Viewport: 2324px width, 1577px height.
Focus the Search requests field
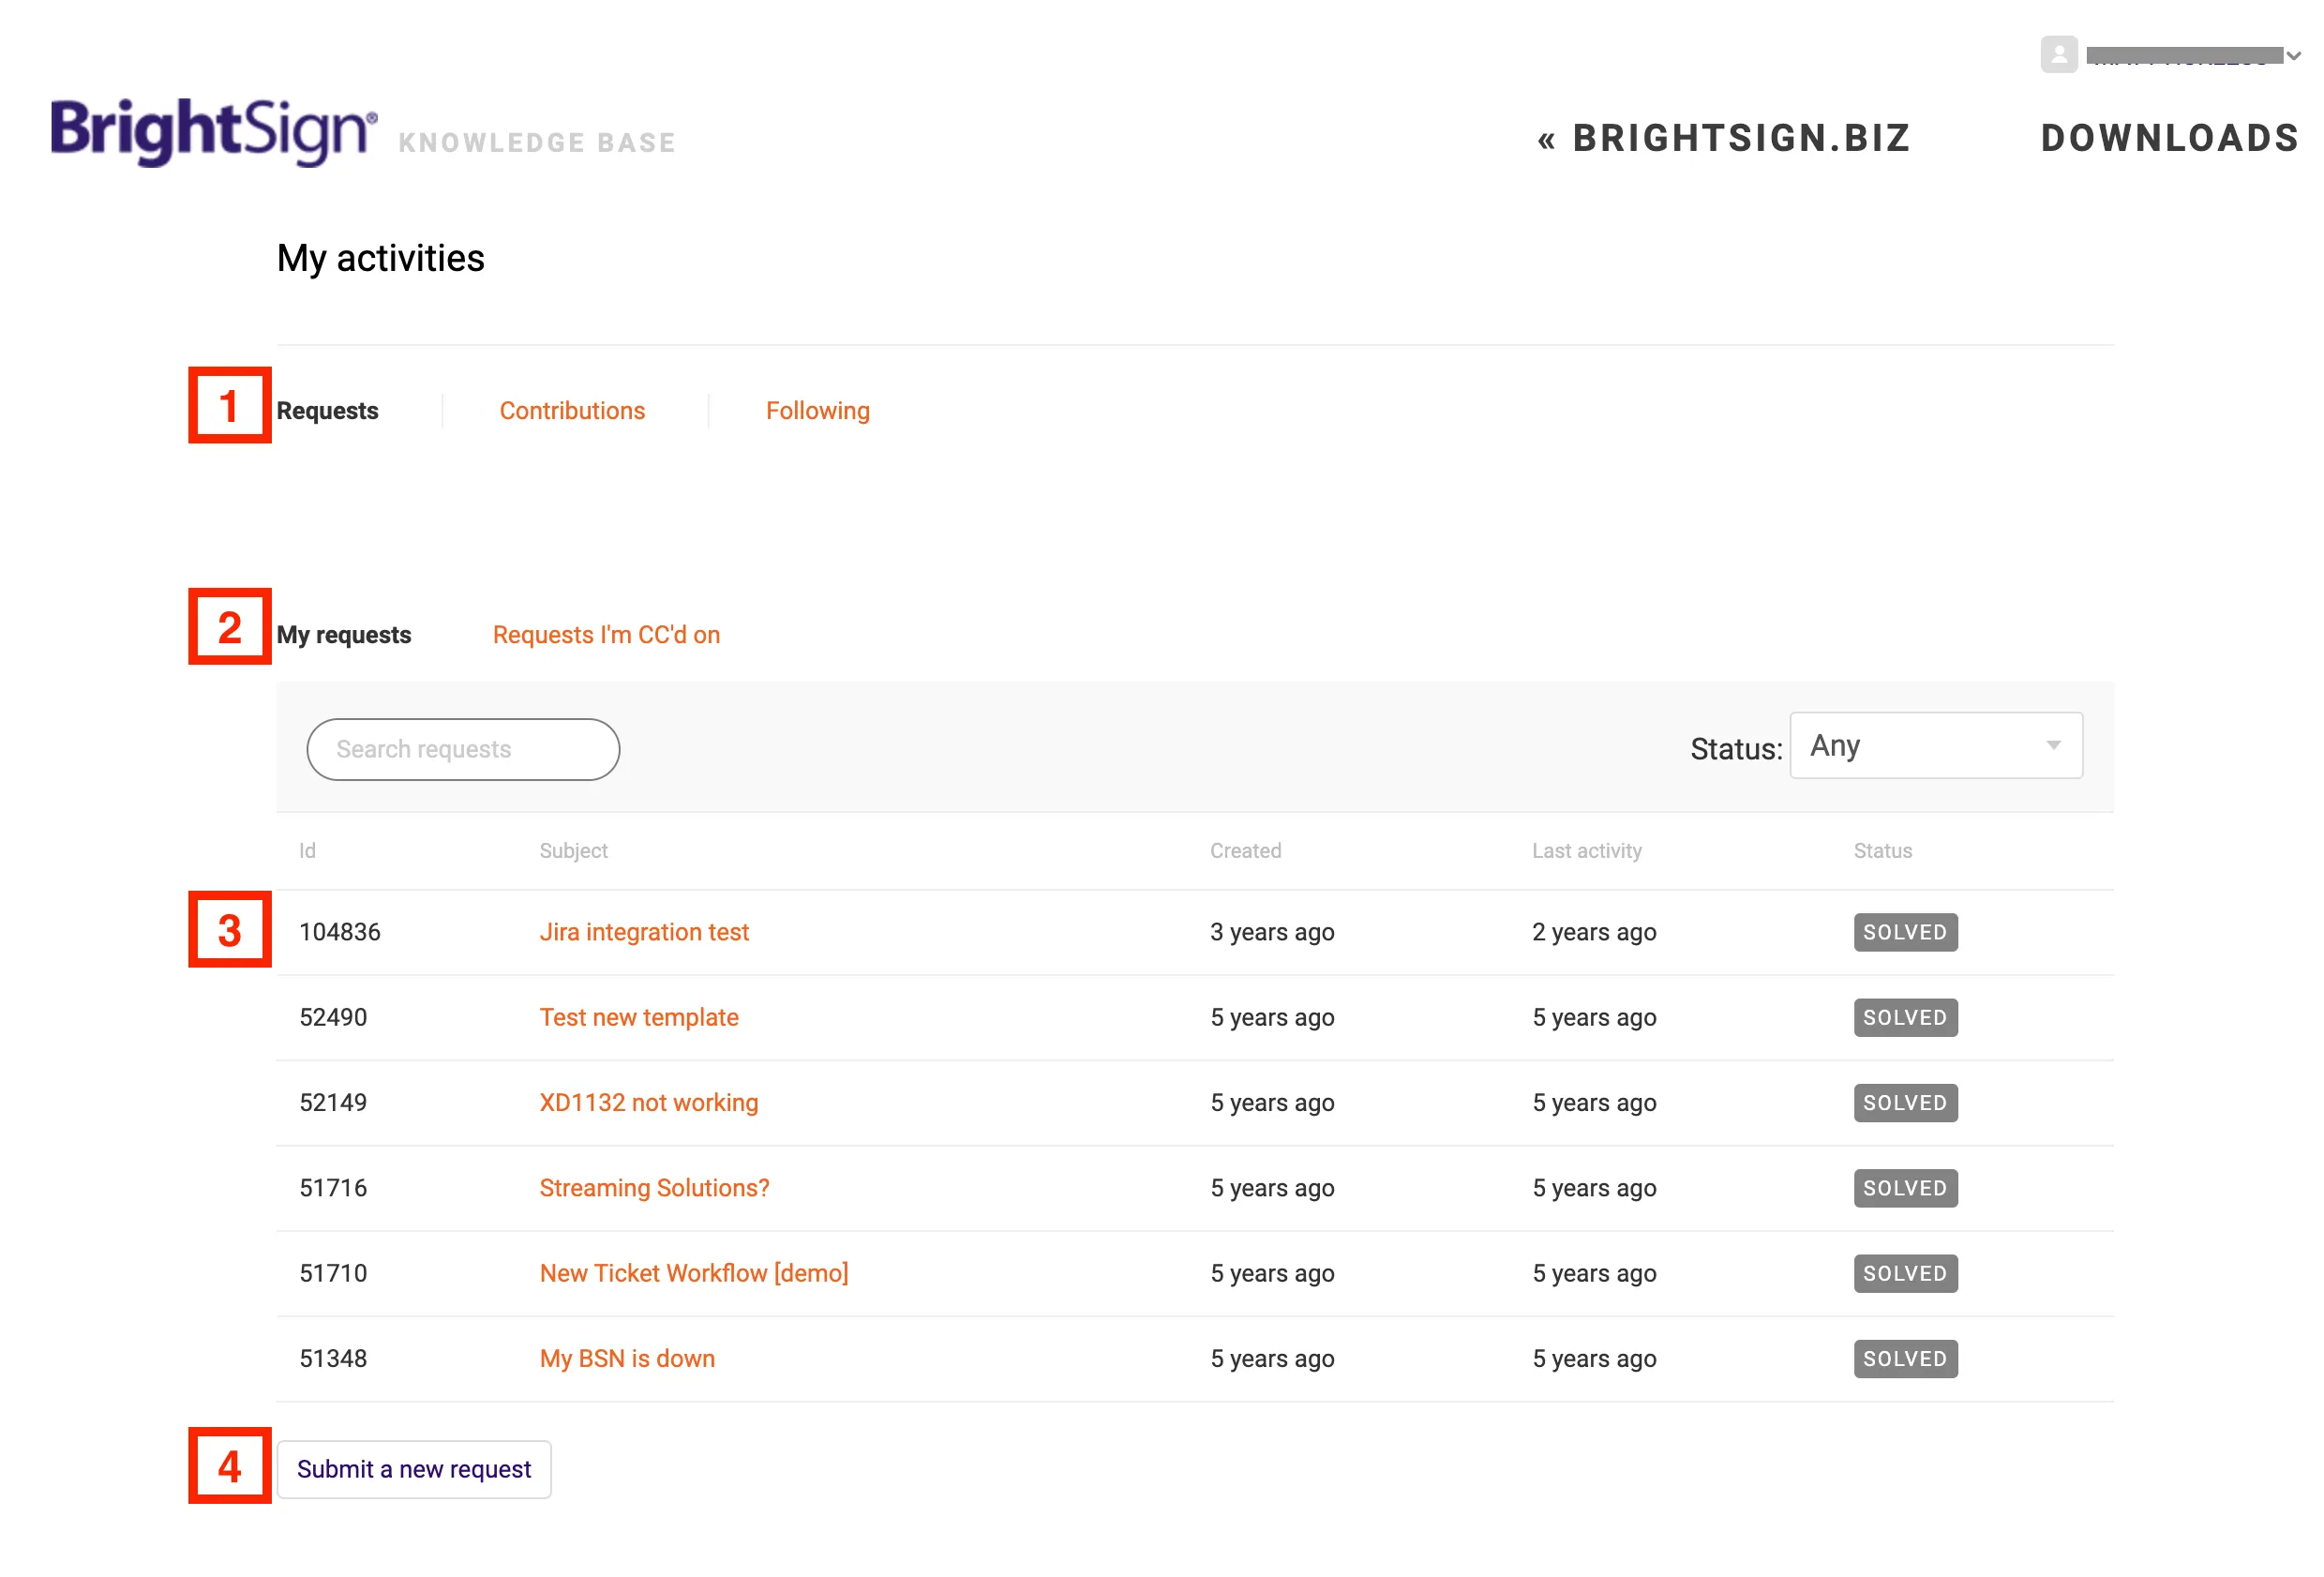pyautogui.click(x=463, y=750)
